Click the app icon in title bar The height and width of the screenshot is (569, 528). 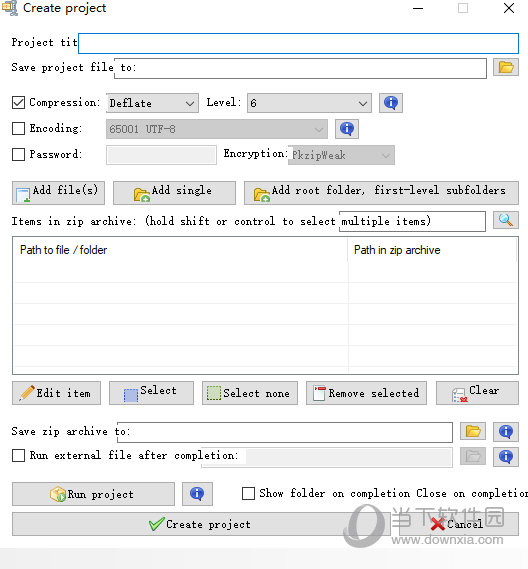point(10,8)
